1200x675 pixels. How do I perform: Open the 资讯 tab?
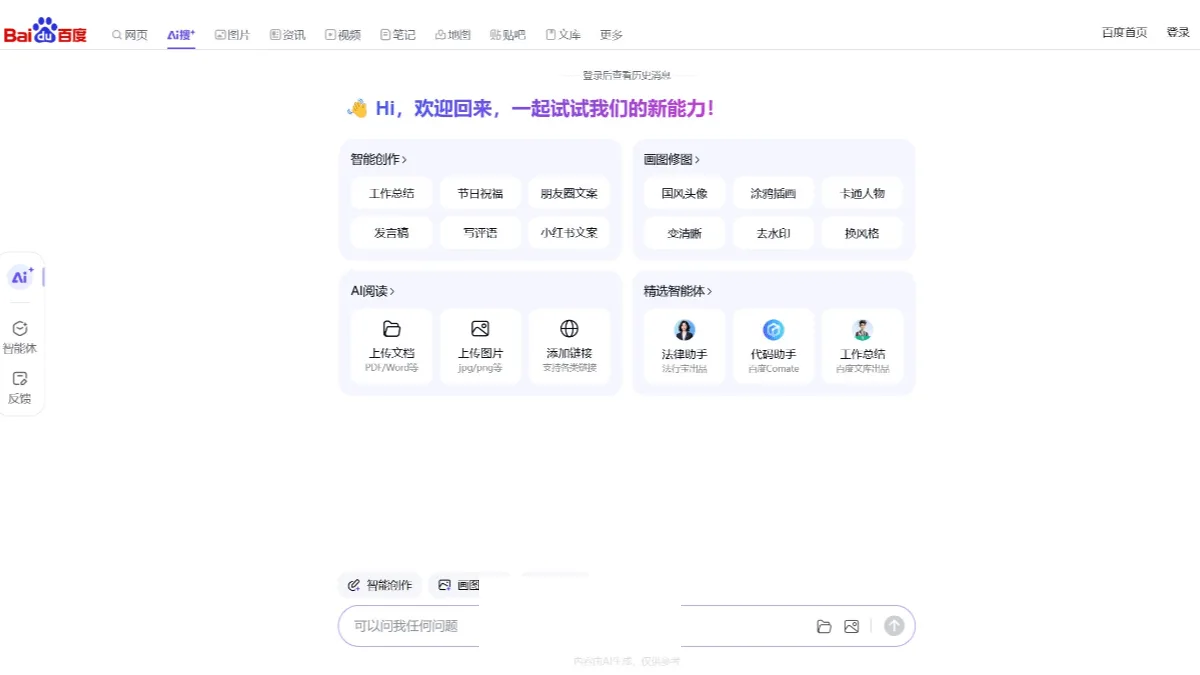tap(288, 34)
